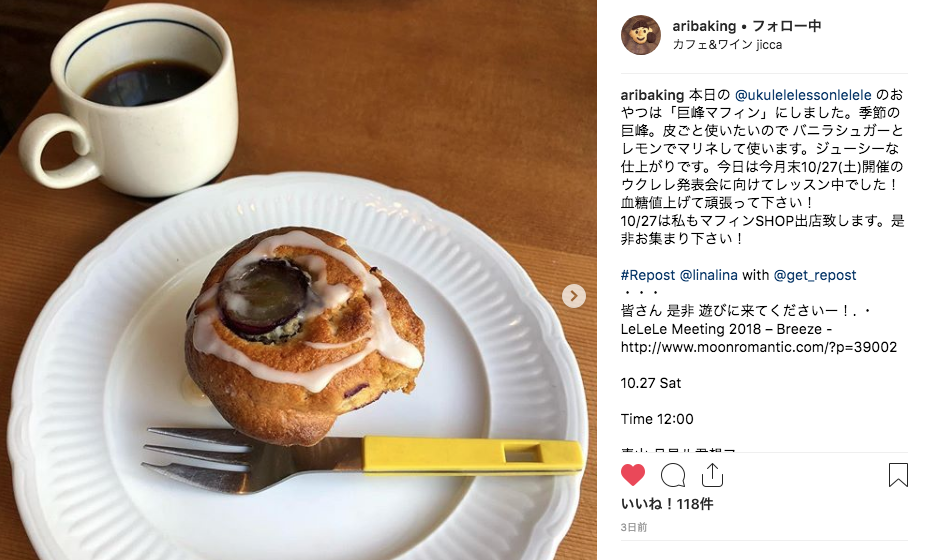Screen dimensions: 931x560
Task: View the いいね！118件 likes list
Action: 667,504
